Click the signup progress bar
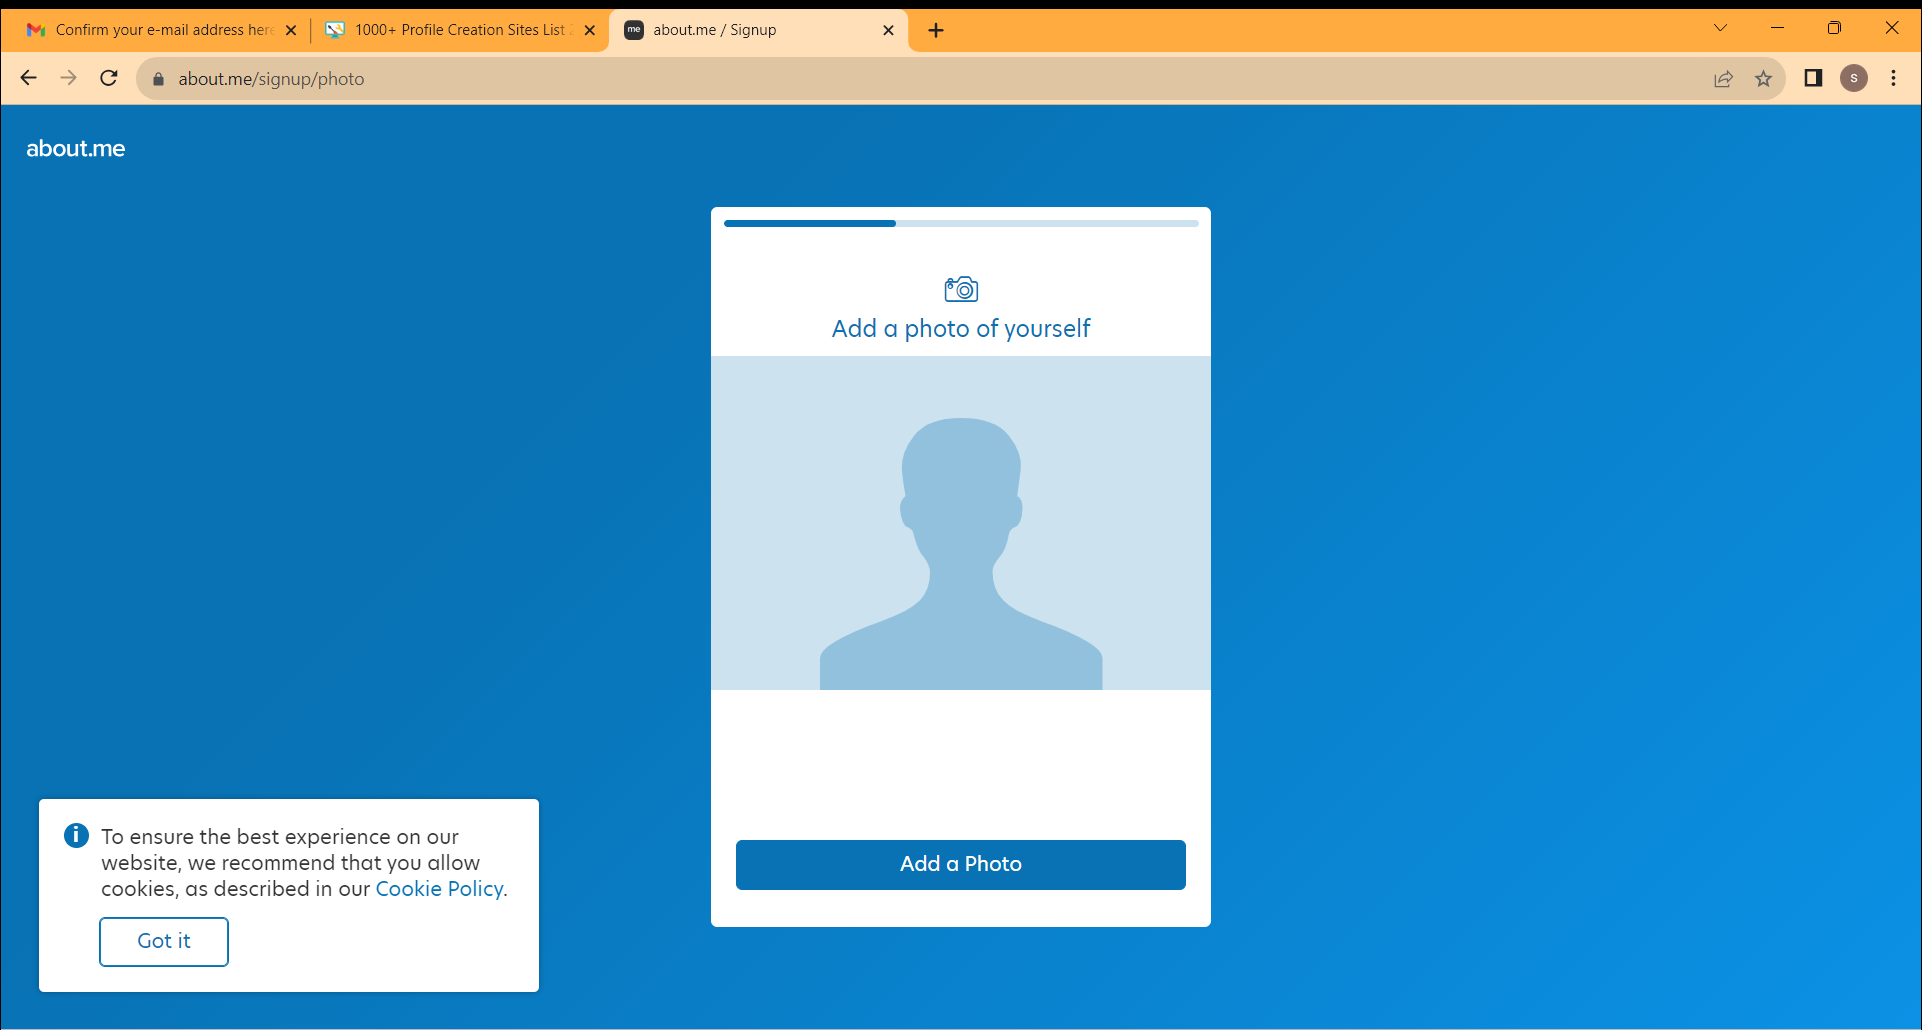 tap(960, 224)
